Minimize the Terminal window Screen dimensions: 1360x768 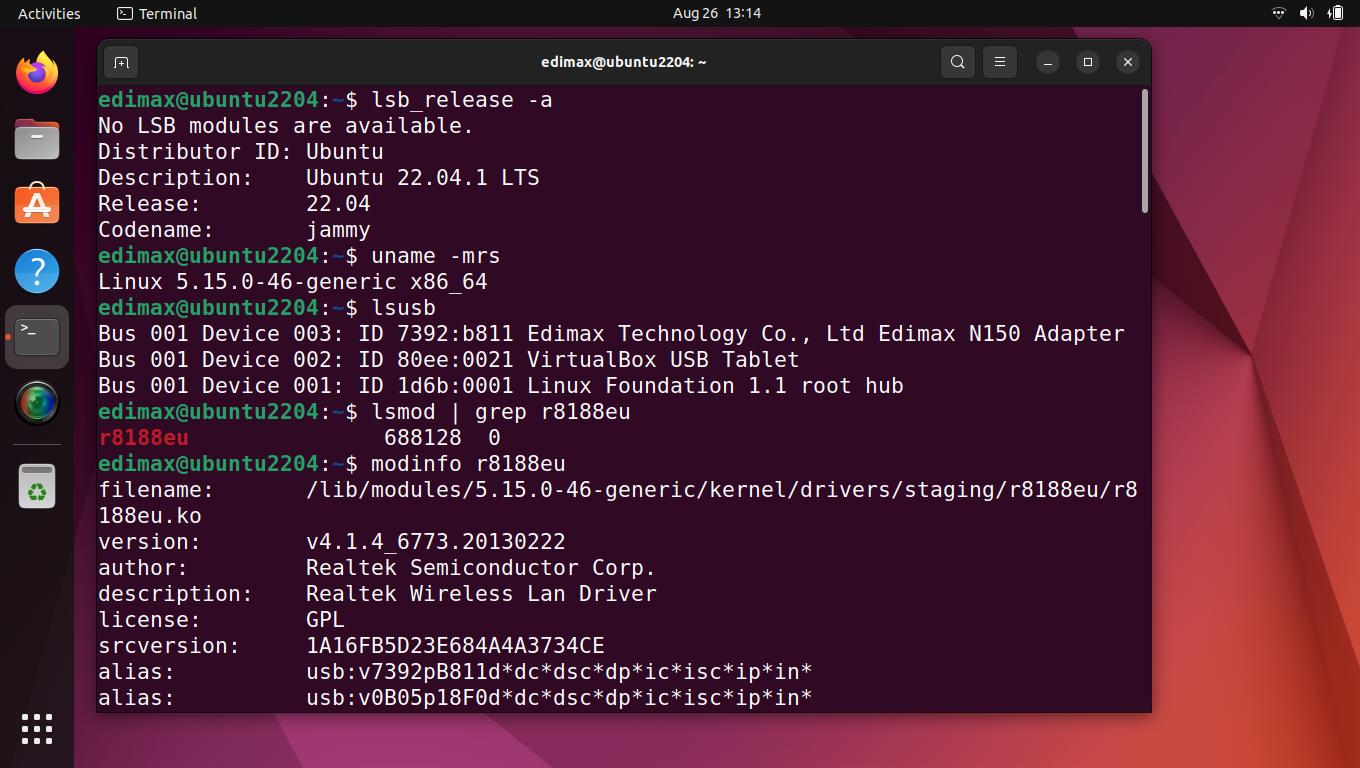tap(1048, 62)
